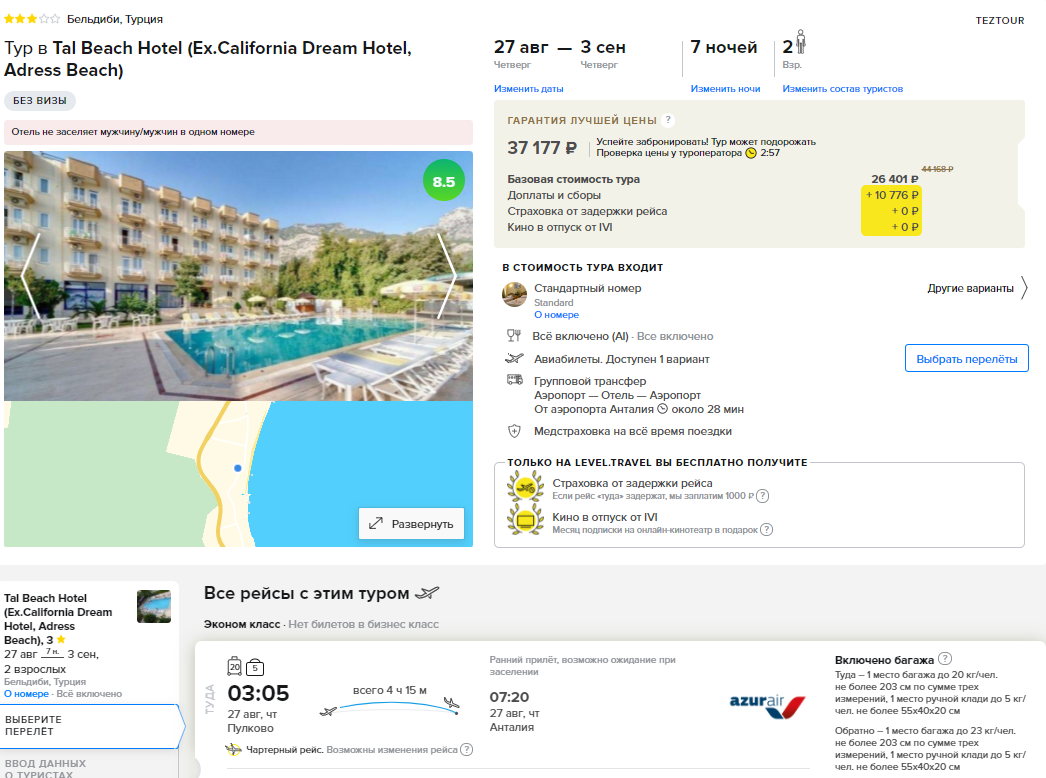The image size is (1046, 778).
Task: Show the previous hotel photo with left arrow
Action: point(31,276)
